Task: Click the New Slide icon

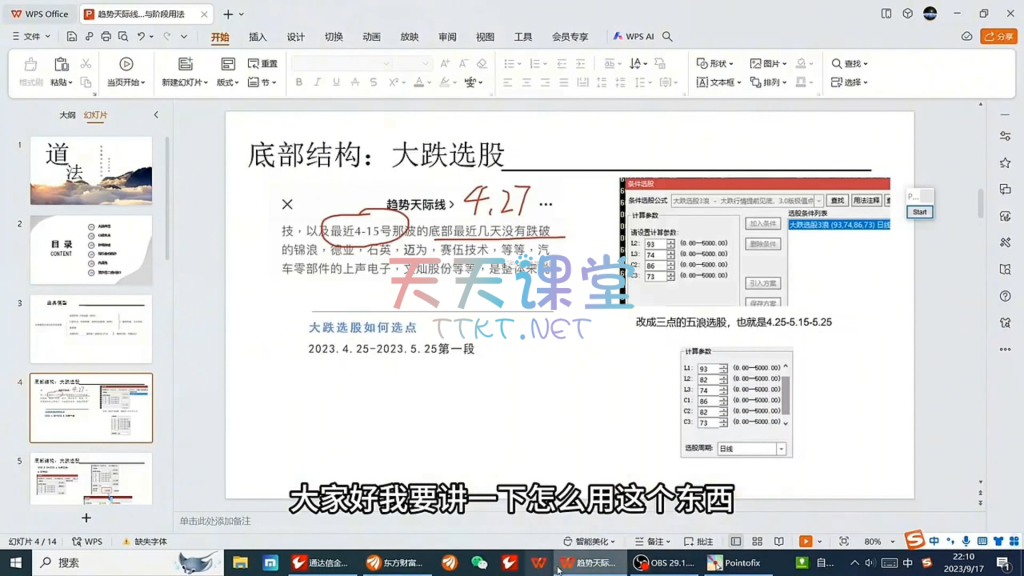Action: (185, 65)
